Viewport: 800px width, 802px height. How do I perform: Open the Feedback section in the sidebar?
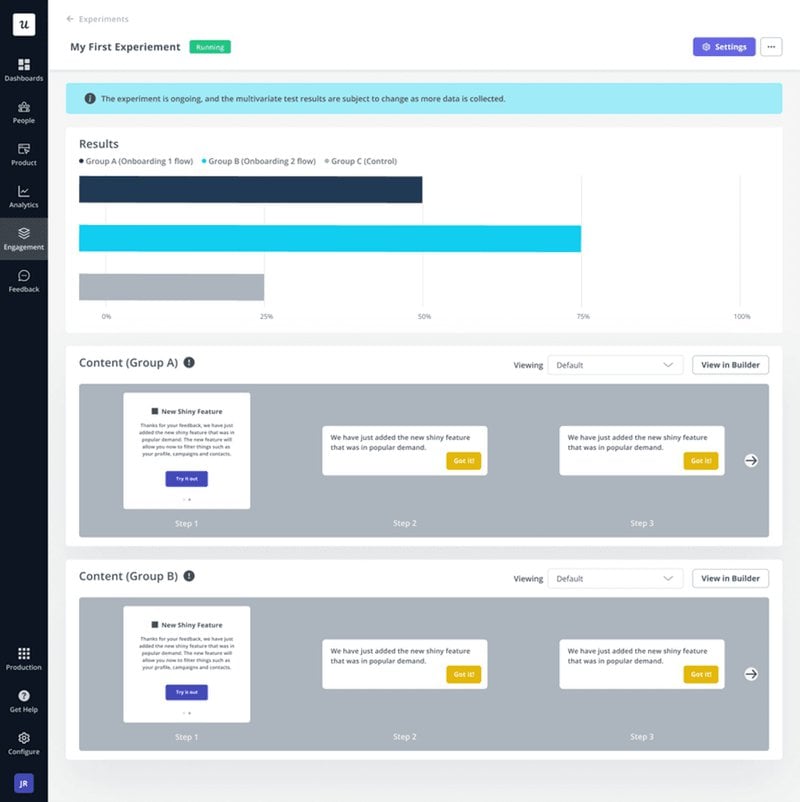coord(23,283)
